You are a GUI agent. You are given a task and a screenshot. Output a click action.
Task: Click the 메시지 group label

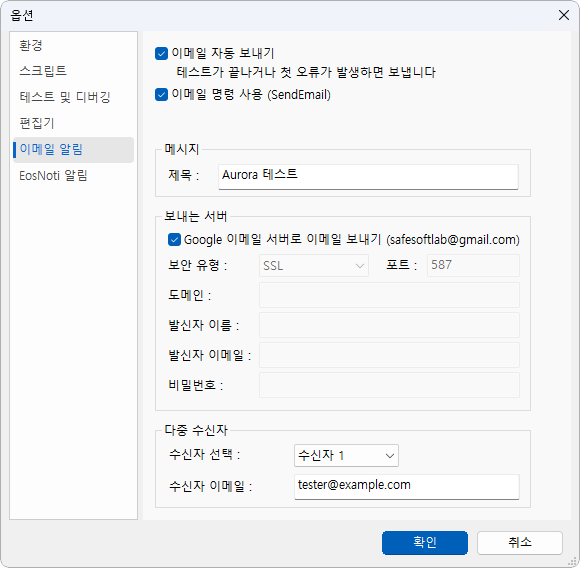pos(182,149)
